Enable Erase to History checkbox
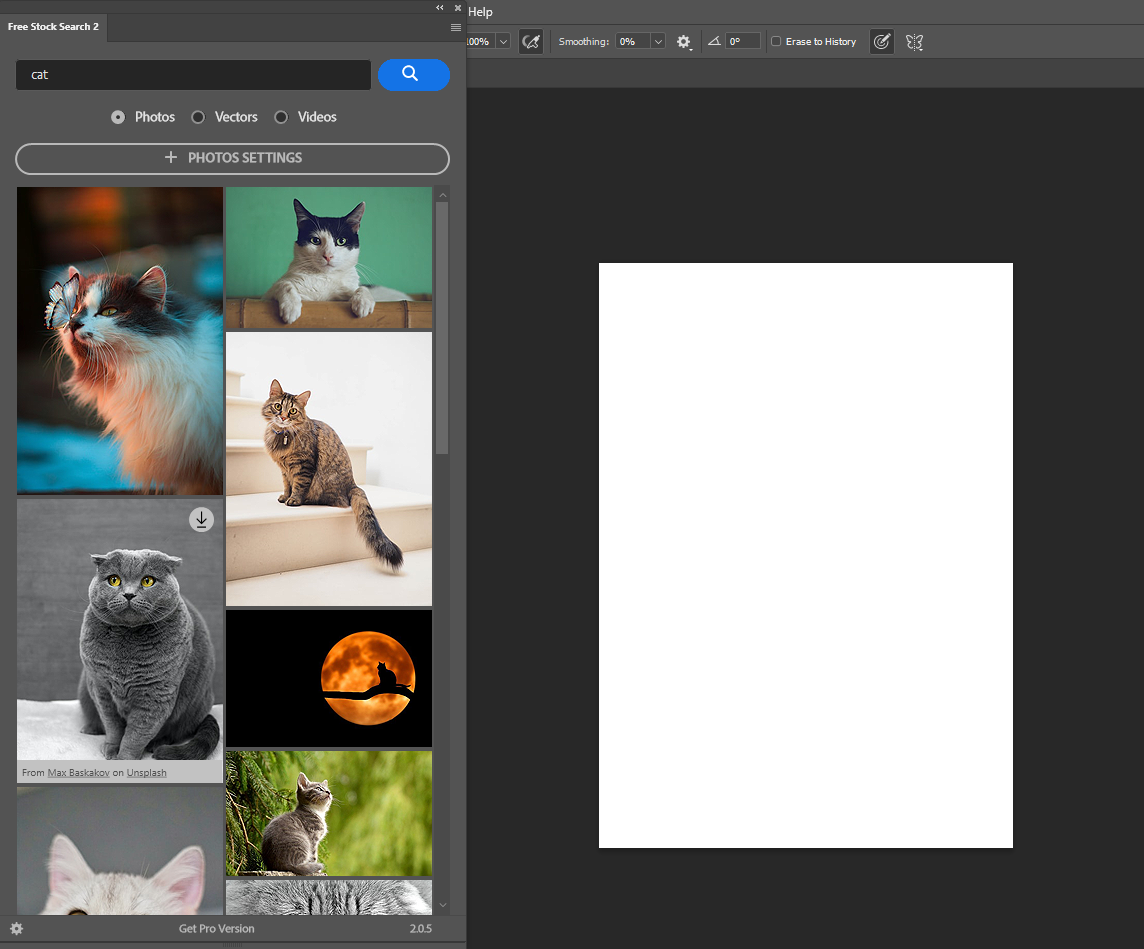The image size is (1144, 949). pyautogui.click(x=776, y=42)
